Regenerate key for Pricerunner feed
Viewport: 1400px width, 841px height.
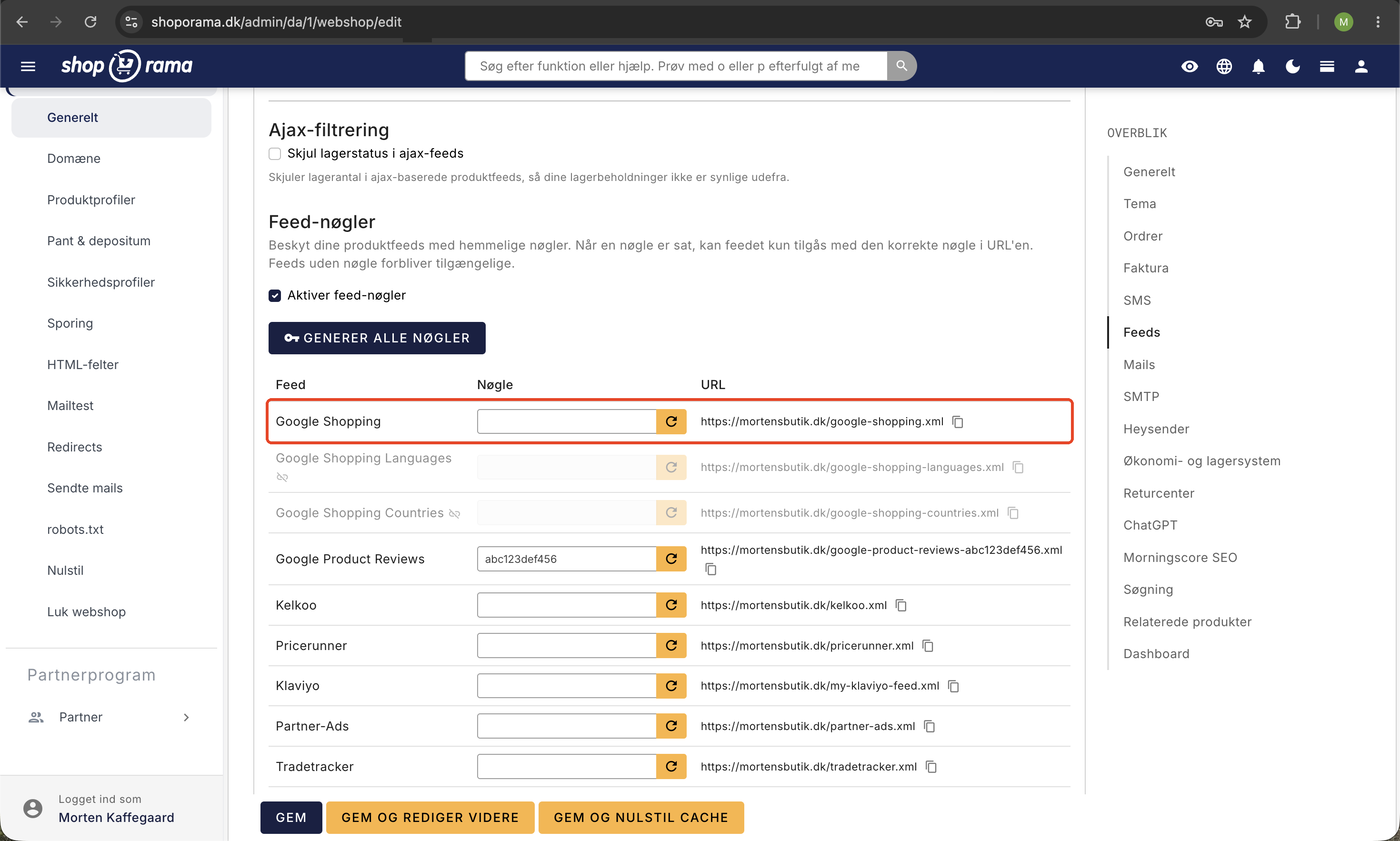click(x=671, y=645)
